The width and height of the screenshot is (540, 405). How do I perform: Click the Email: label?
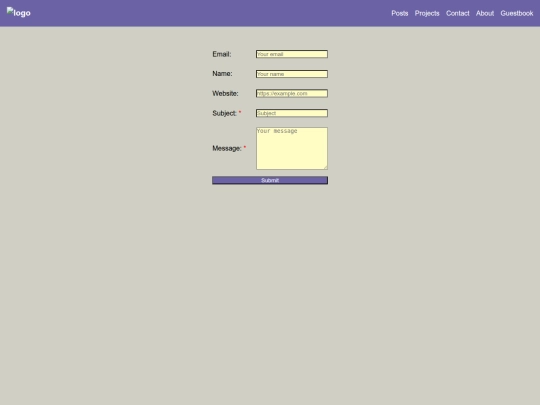(222, 54)
